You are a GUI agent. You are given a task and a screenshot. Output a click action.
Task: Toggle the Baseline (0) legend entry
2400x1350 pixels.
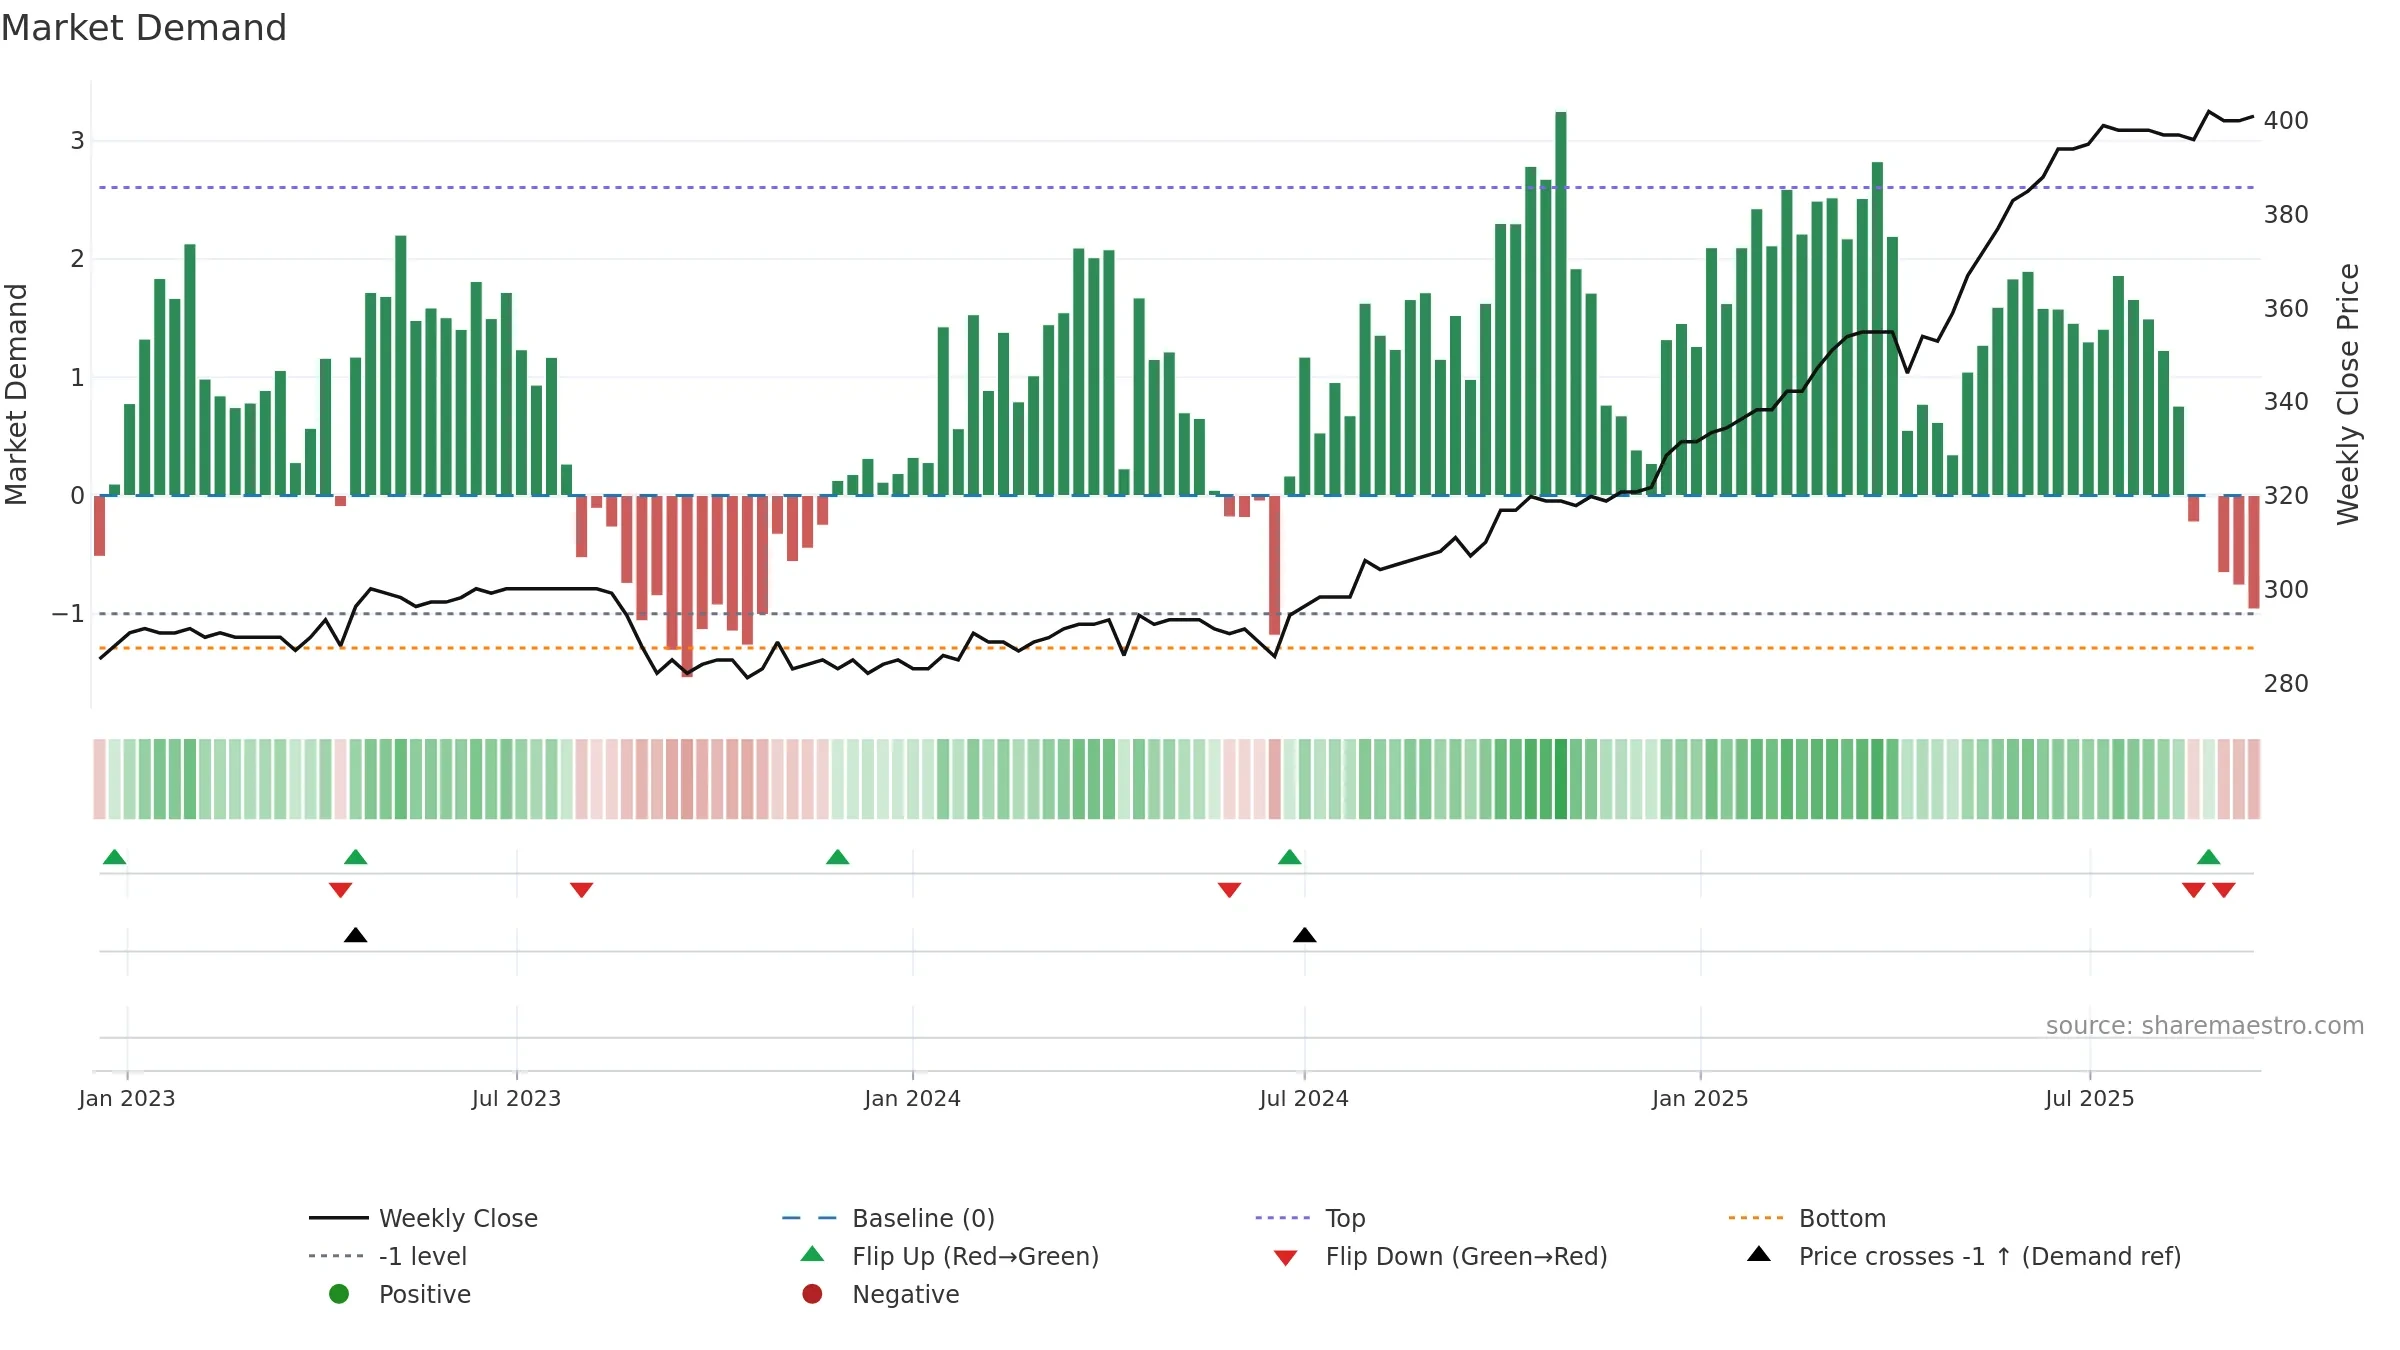pyautogui.click(x=888, y=1218)
